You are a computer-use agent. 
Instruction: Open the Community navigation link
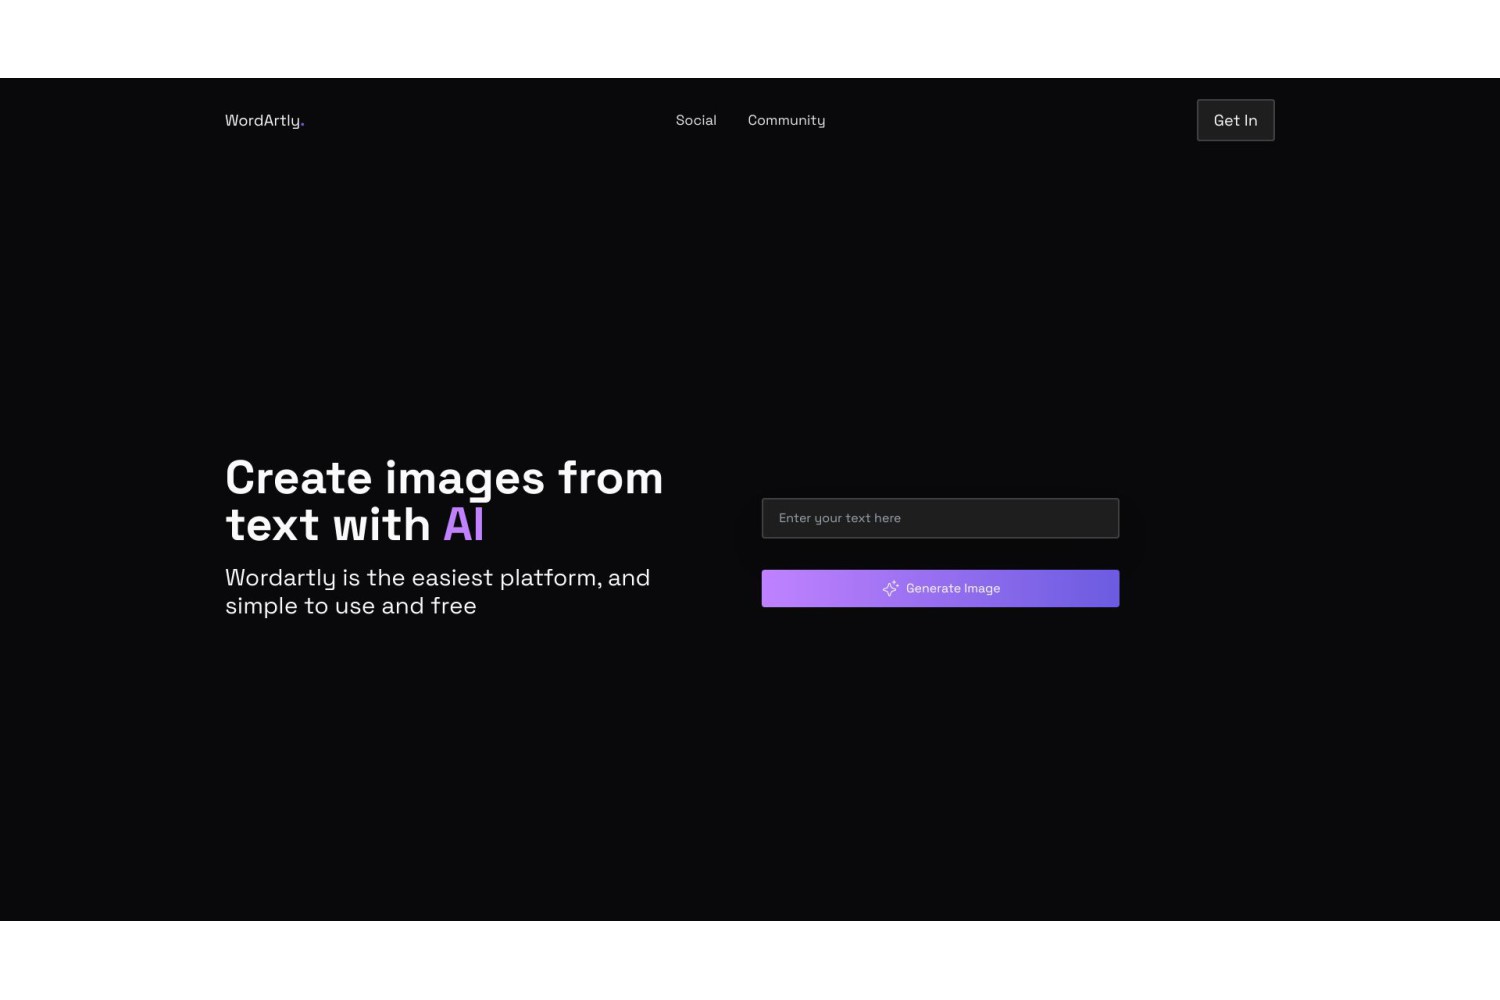click(786, 120)
